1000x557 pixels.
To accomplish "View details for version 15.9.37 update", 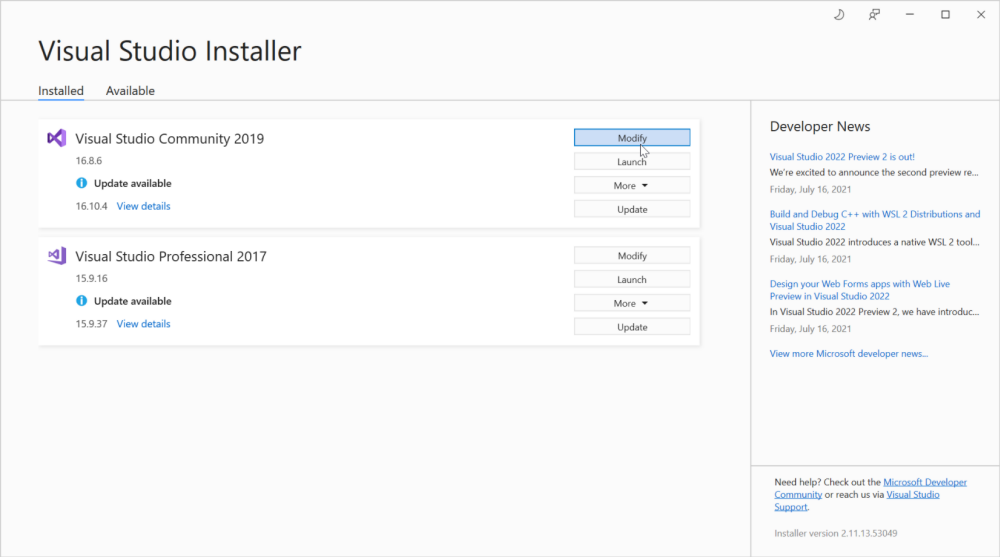I will point(143,323).
